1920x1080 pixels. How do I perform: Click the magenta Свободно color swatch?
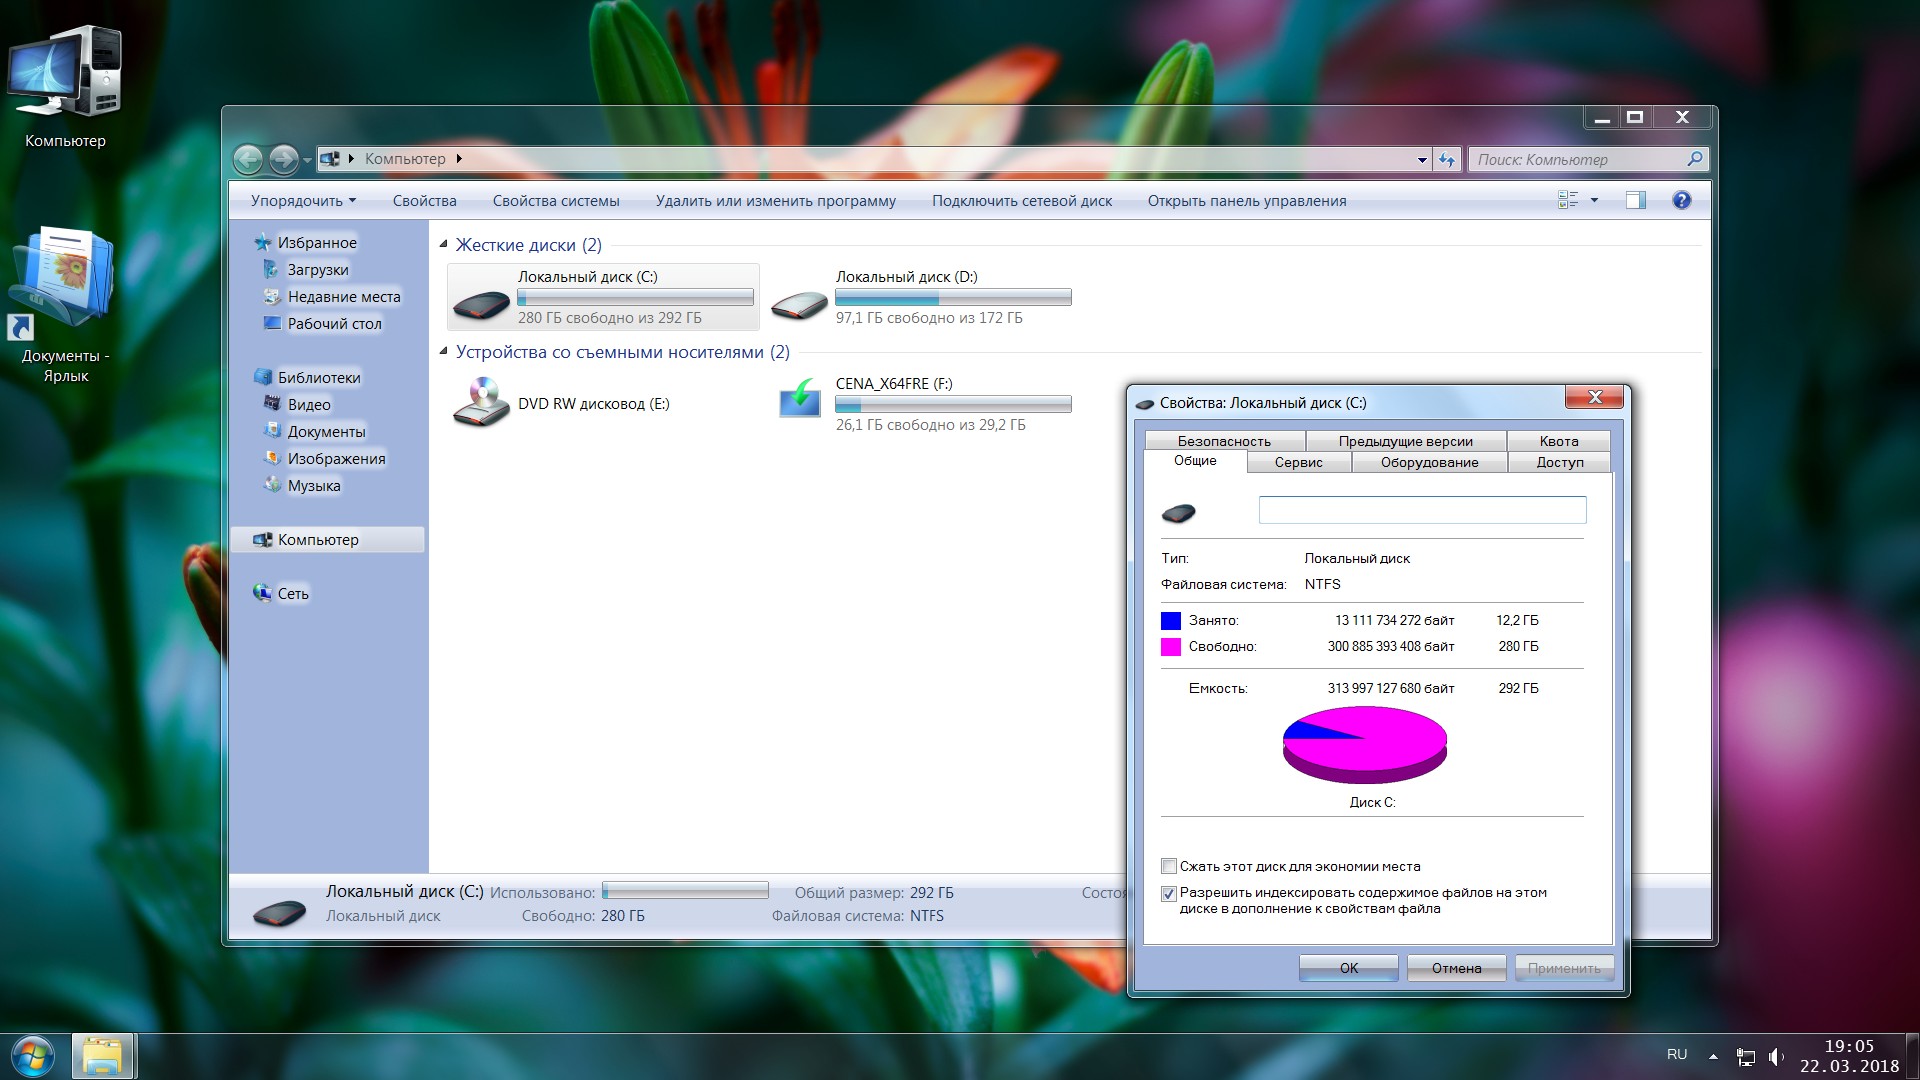coord(1170,647)
